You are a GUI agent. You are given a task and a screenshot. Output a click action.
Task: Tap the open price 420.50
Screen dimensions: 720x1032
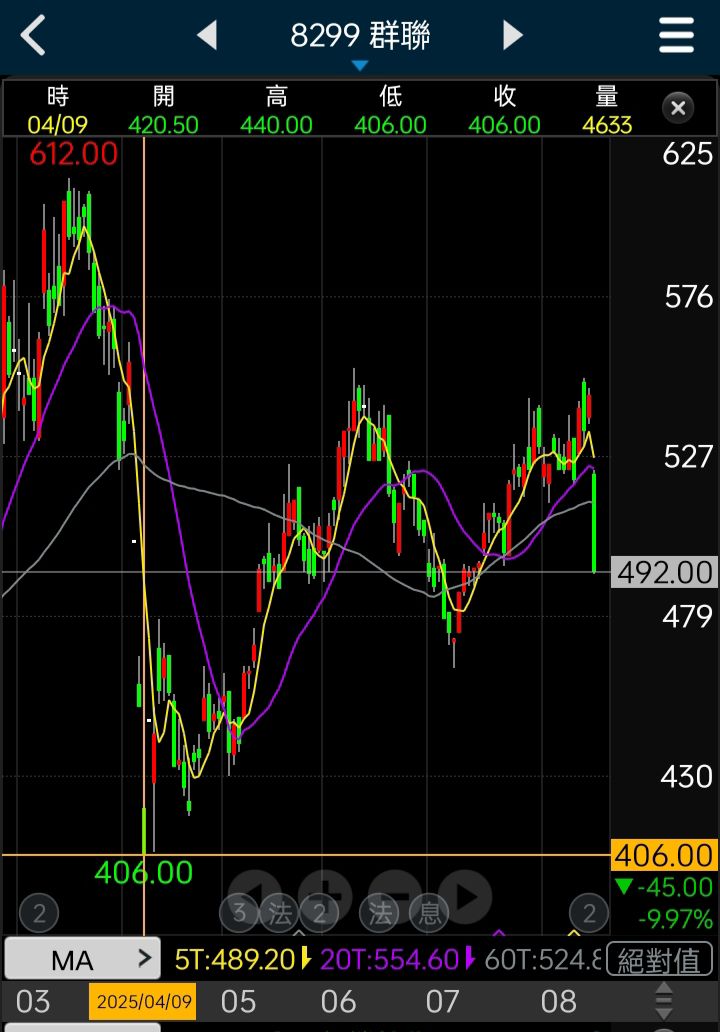[163, 124]
